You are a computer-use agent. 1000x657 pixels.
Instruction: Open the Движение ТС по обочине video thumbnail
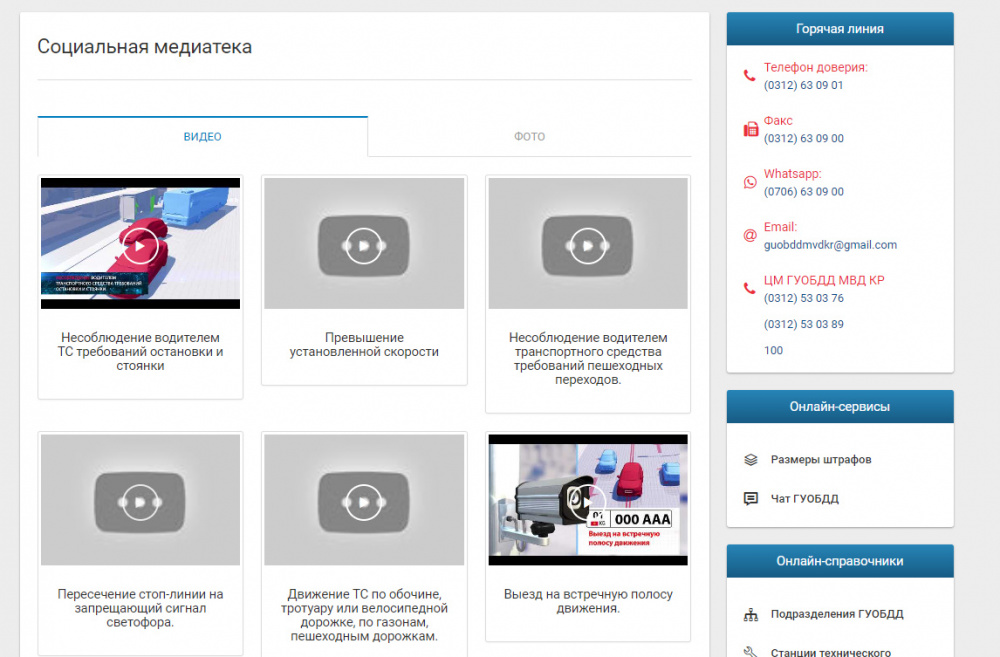(364, 500)
